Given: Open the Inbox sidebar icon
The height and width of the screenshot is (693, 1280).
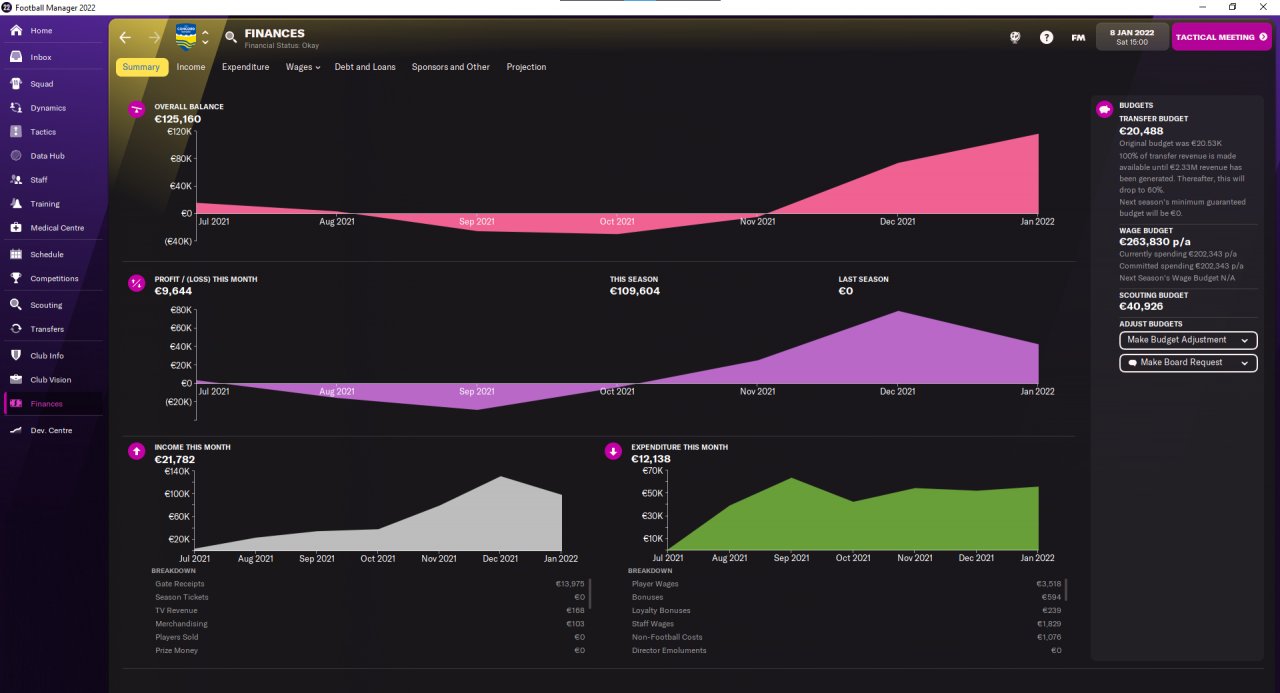Looking at the screenshot, I should [16, 57].
